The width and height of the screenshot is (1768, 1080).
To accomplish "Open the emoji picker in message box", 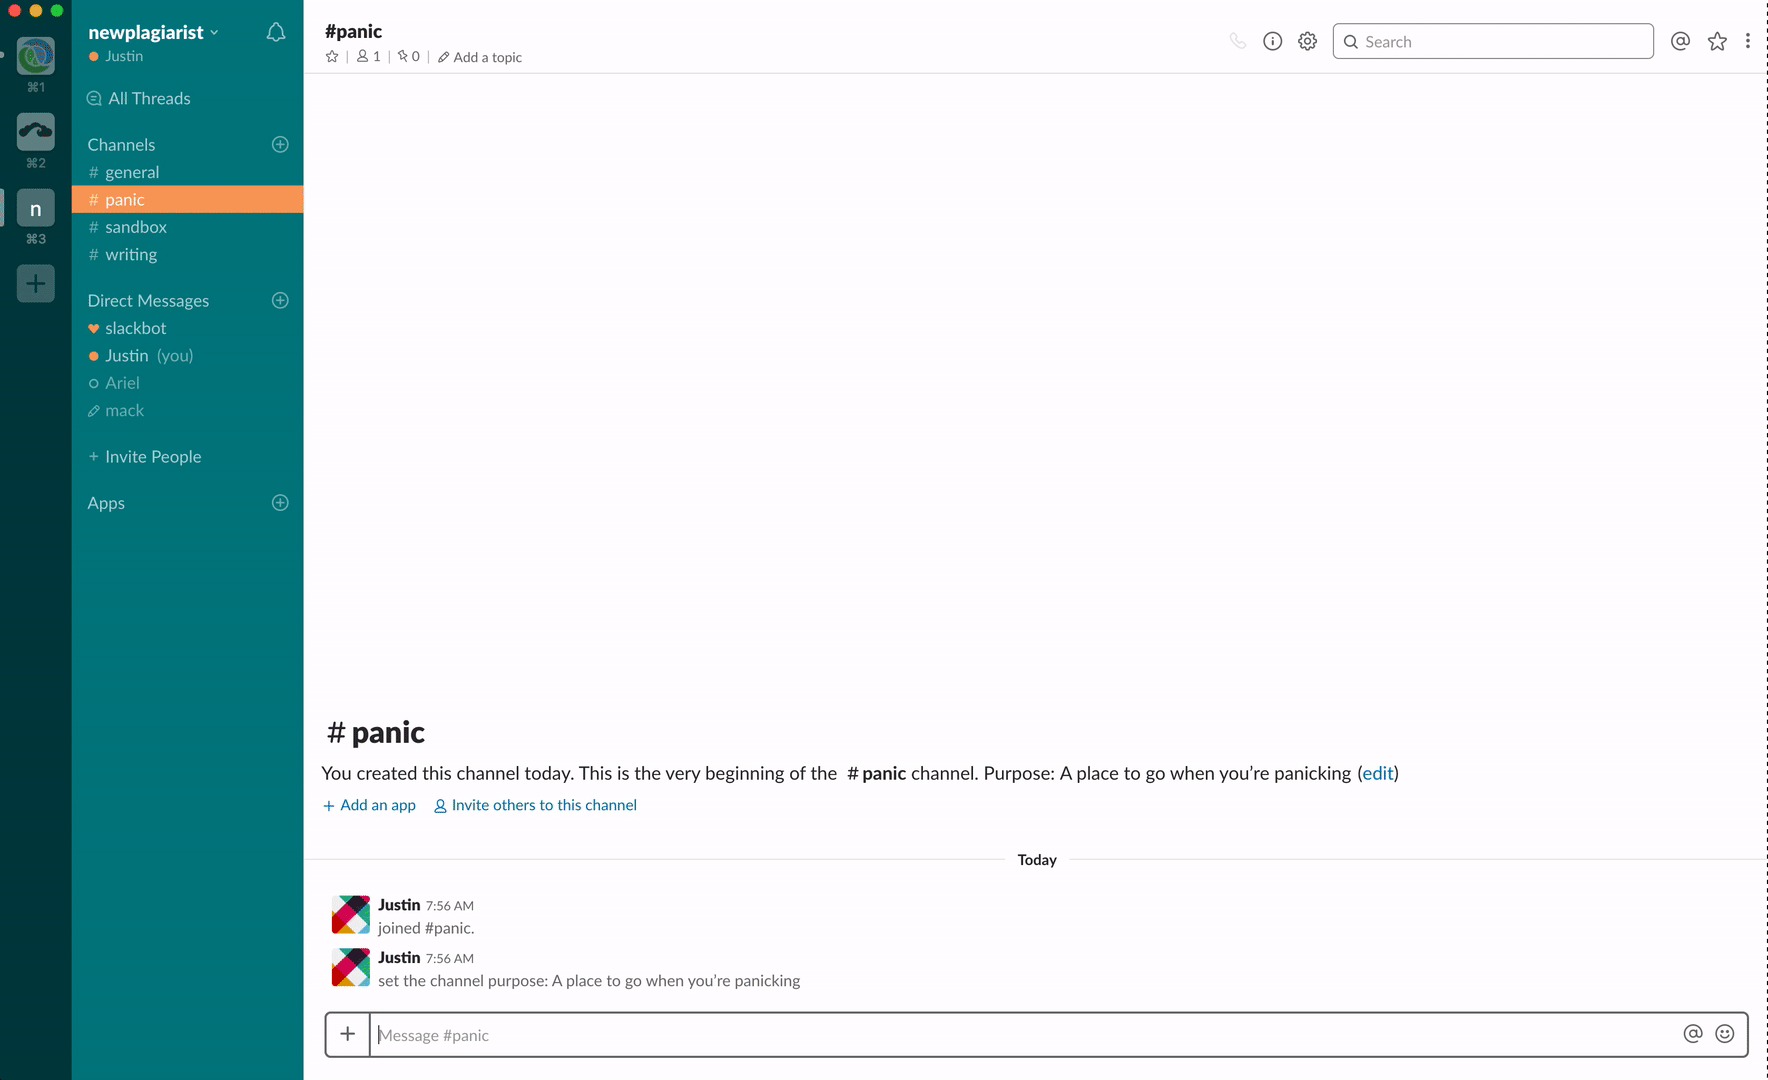I will tap(1724, 1034).
